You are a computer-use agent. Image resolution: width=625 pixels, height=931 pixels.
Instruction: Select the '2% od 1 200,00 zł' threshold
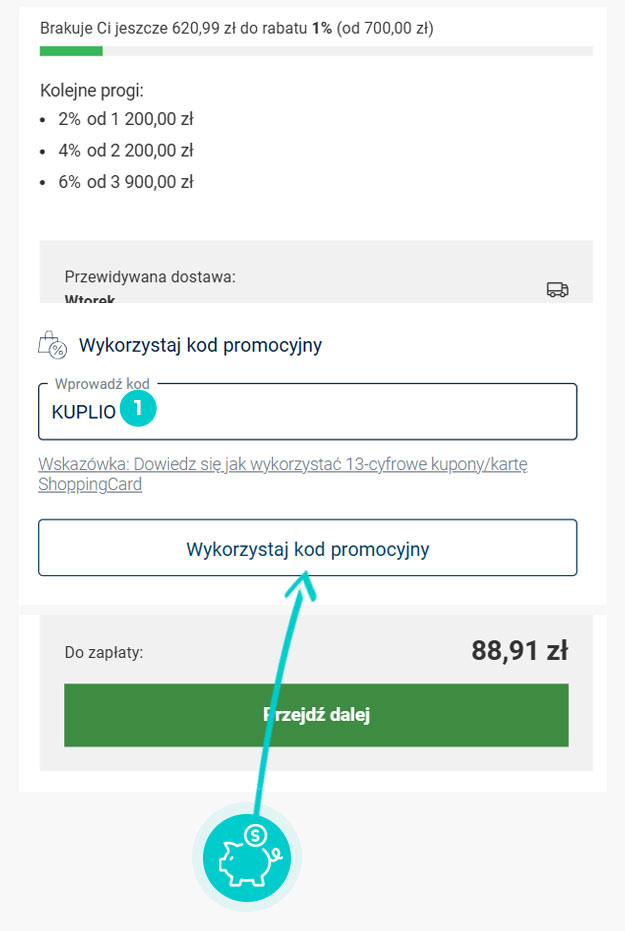[x=125, y=119]
